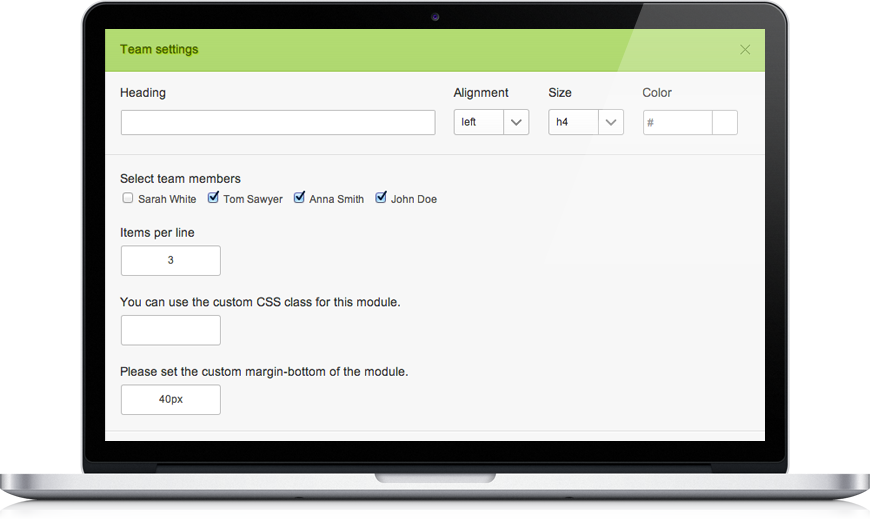Open the color swatch picker box
Screen dimensions: 870x519
coord(725,122)
